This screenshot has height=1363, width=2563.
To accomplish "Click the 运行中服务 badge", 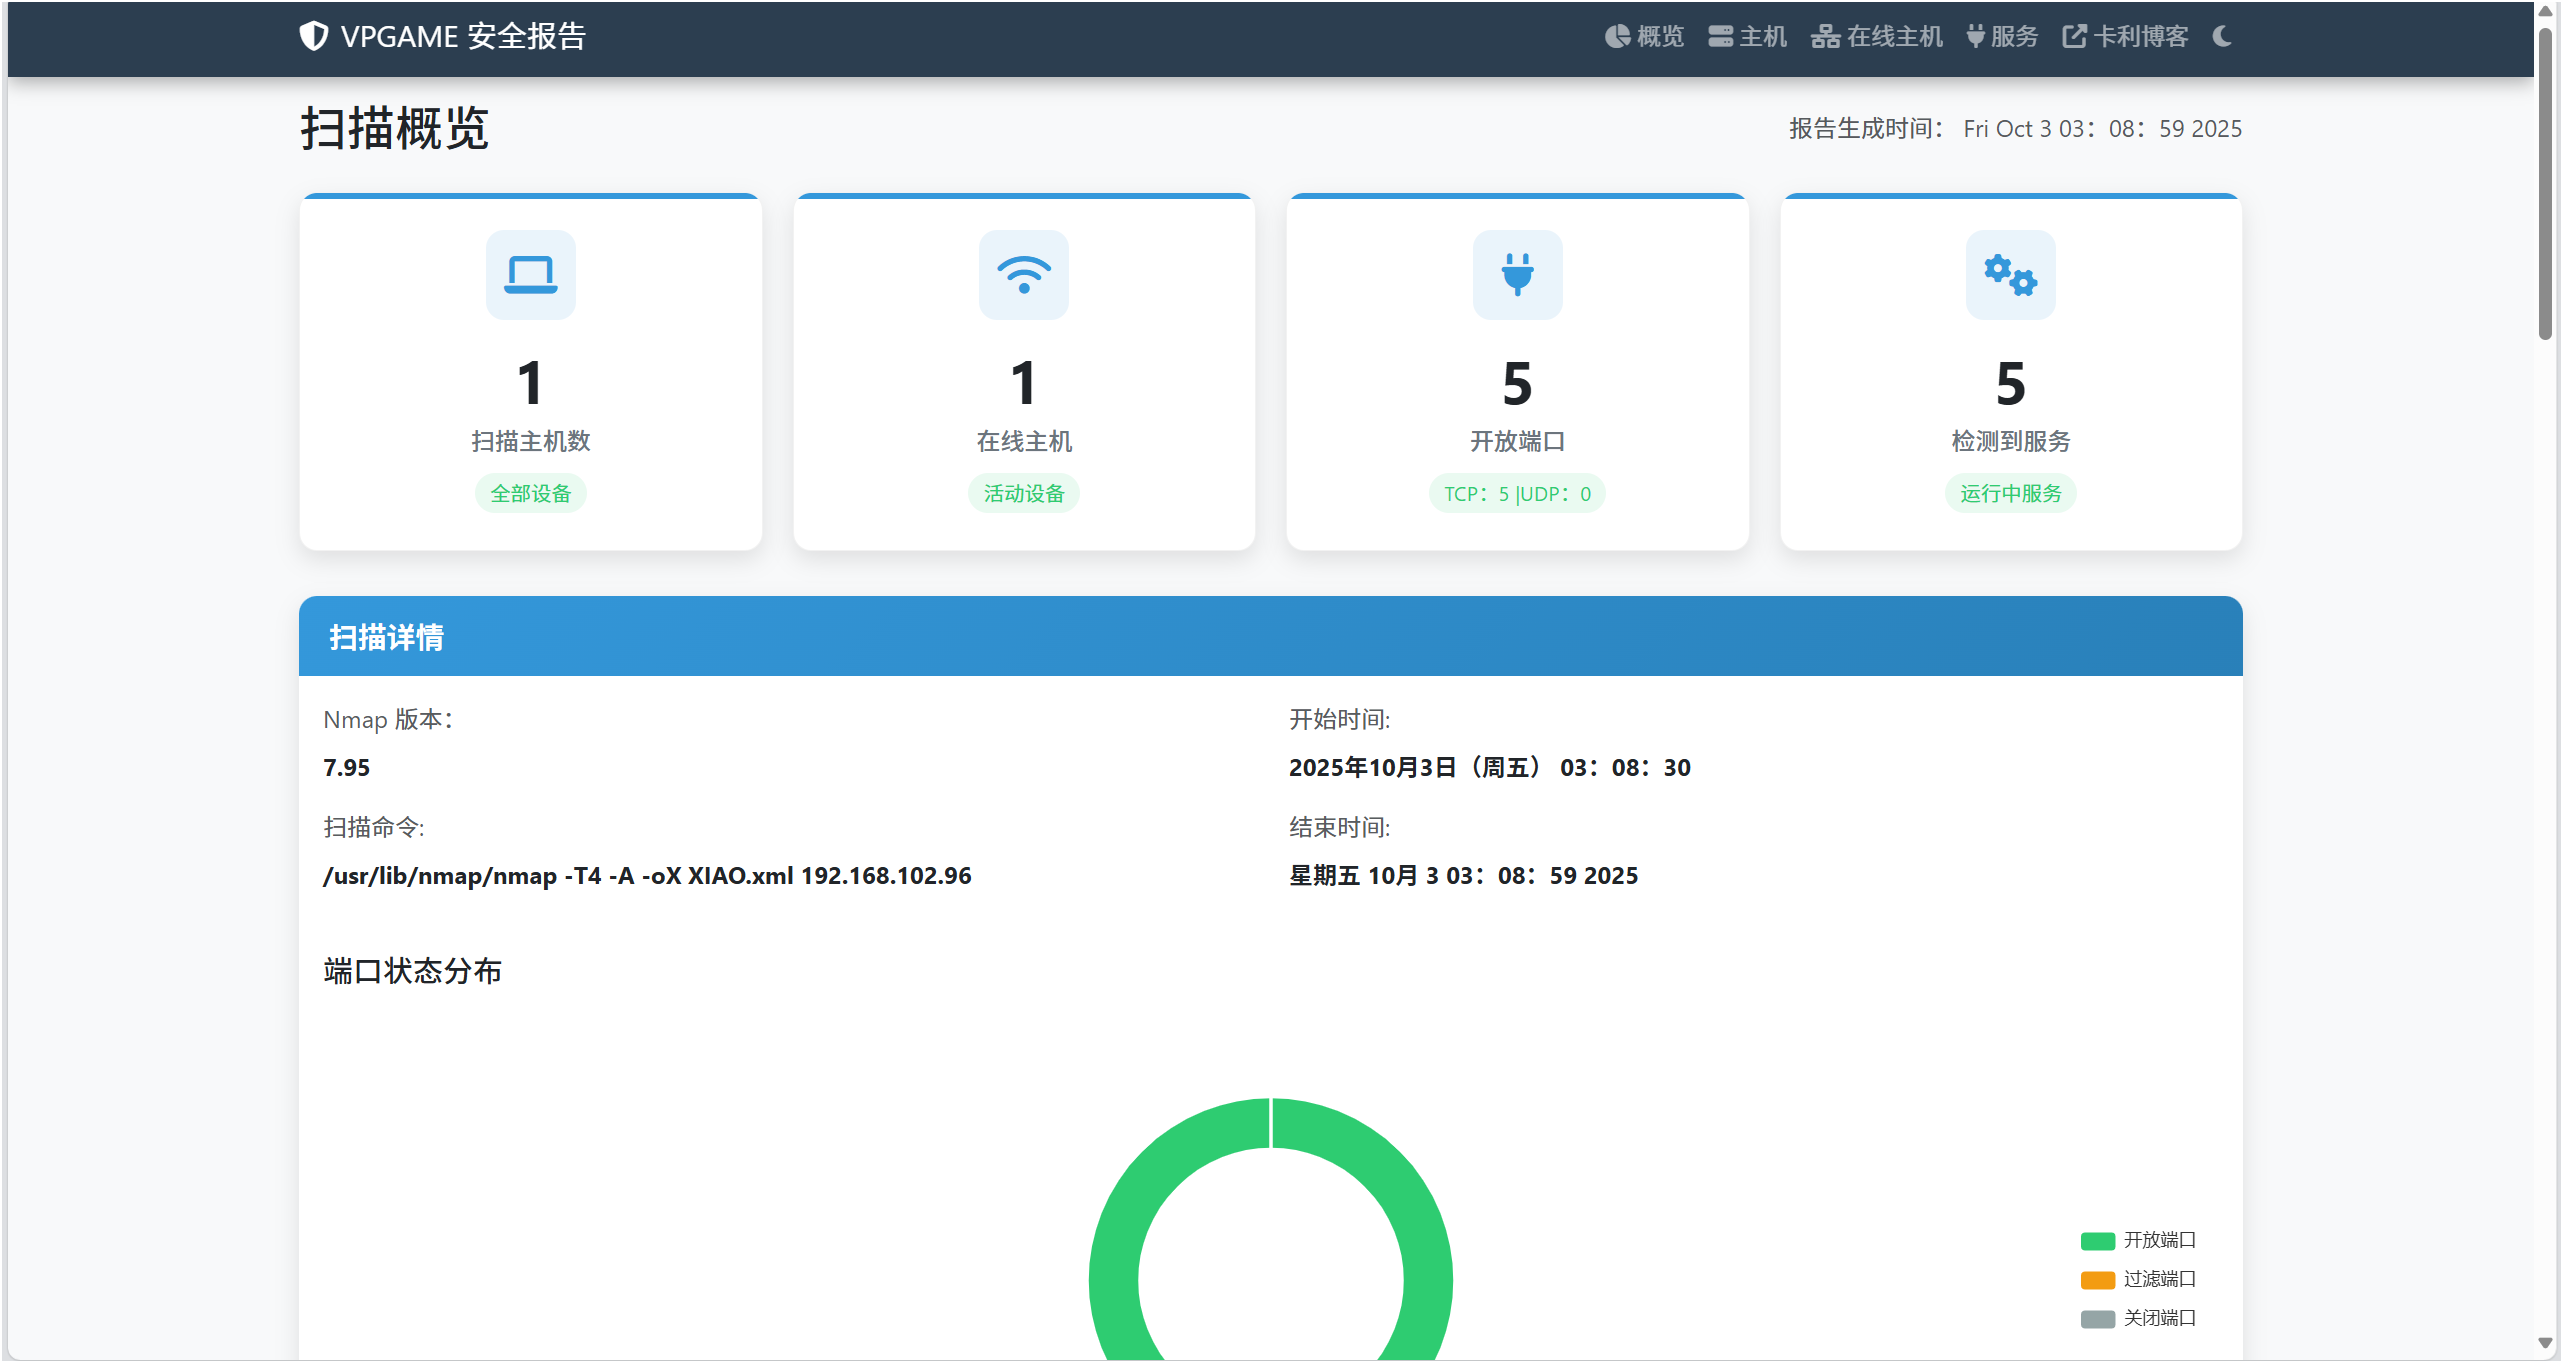I will [x=2010, y=493].
